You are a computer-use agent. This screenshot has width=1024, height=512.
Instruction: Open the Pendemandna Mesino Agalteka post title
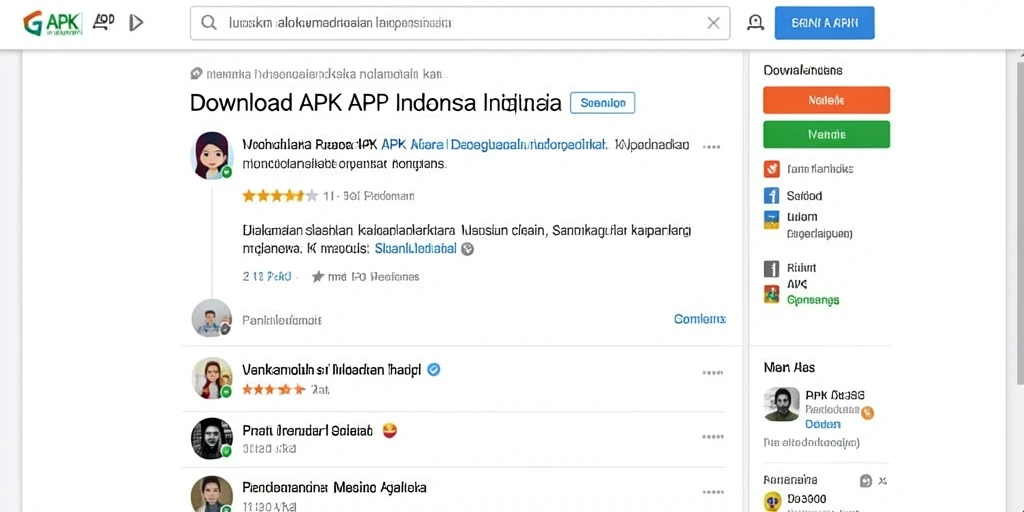[334, 487]
